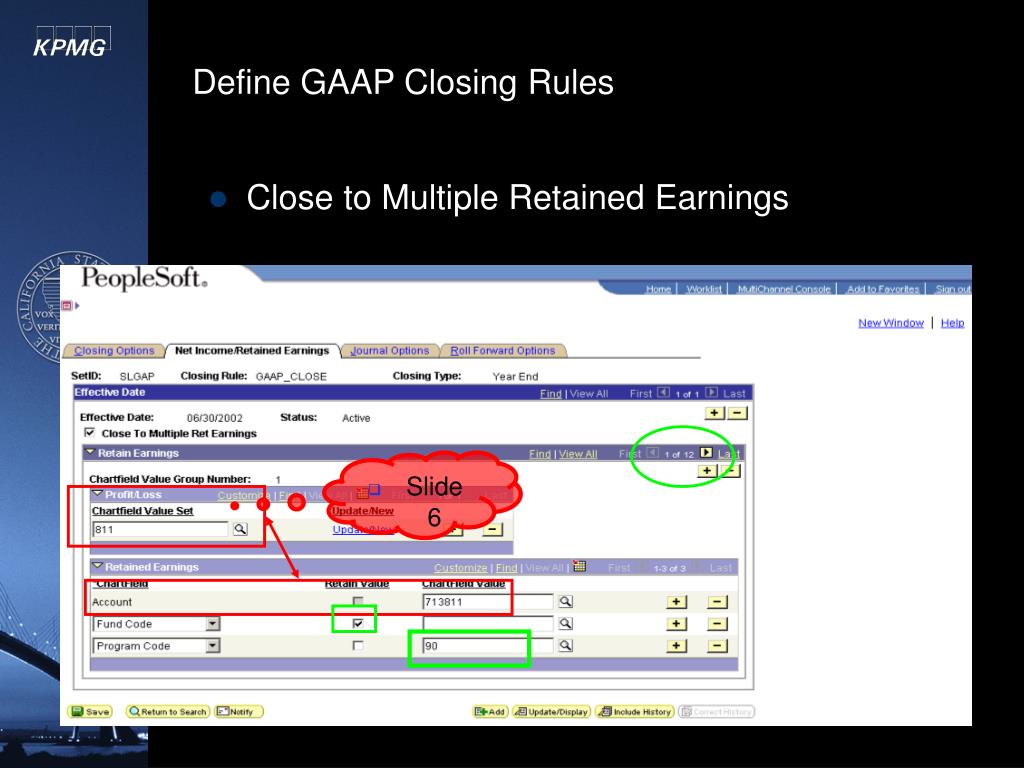This screenshot has width=1024, height=768.
Task: Show previous Retain Earnings row arrow
Action: click(652, 453)
